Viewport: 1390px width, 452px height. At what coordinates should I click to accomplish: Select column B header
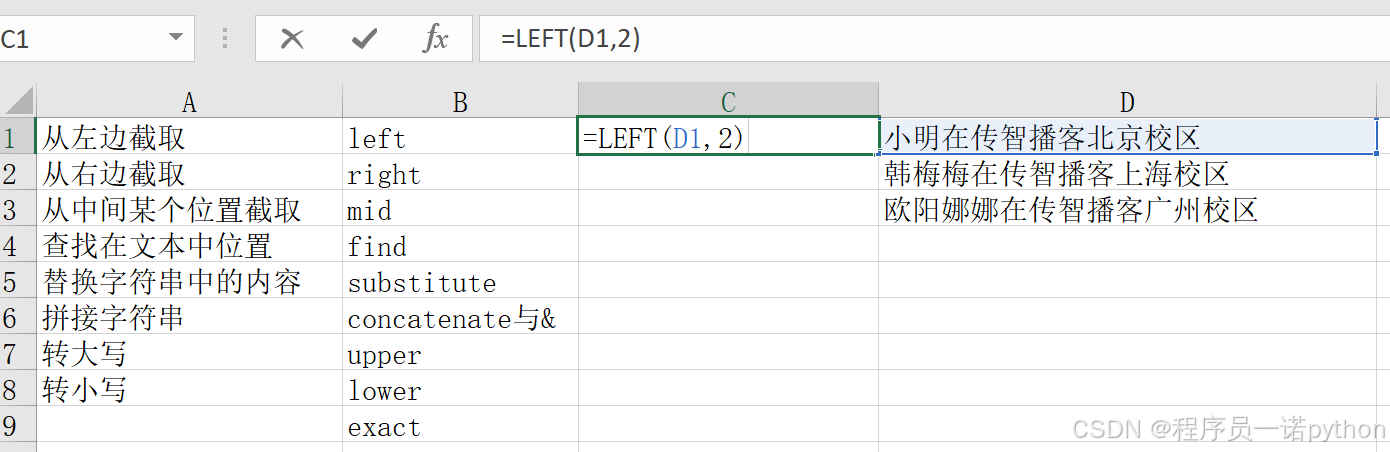[460, 101]
